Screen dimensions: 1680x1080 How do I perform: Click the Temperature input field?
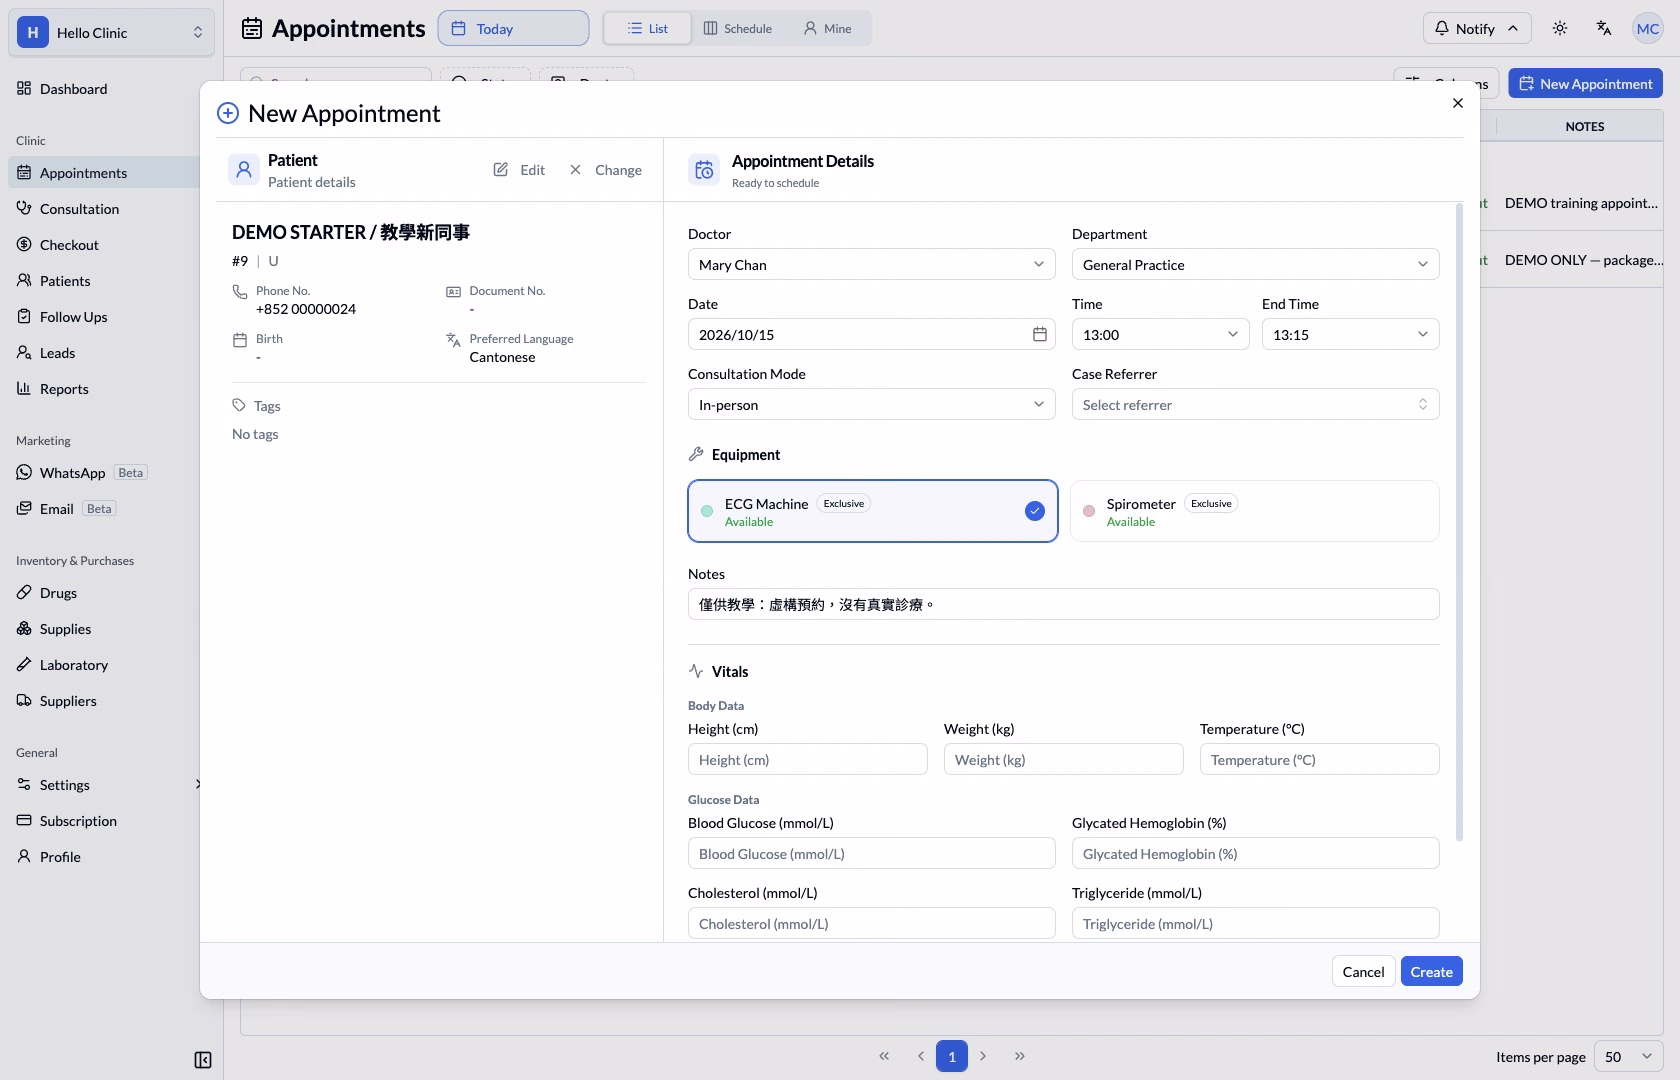pyautogui.click(x=1320, y=759)
